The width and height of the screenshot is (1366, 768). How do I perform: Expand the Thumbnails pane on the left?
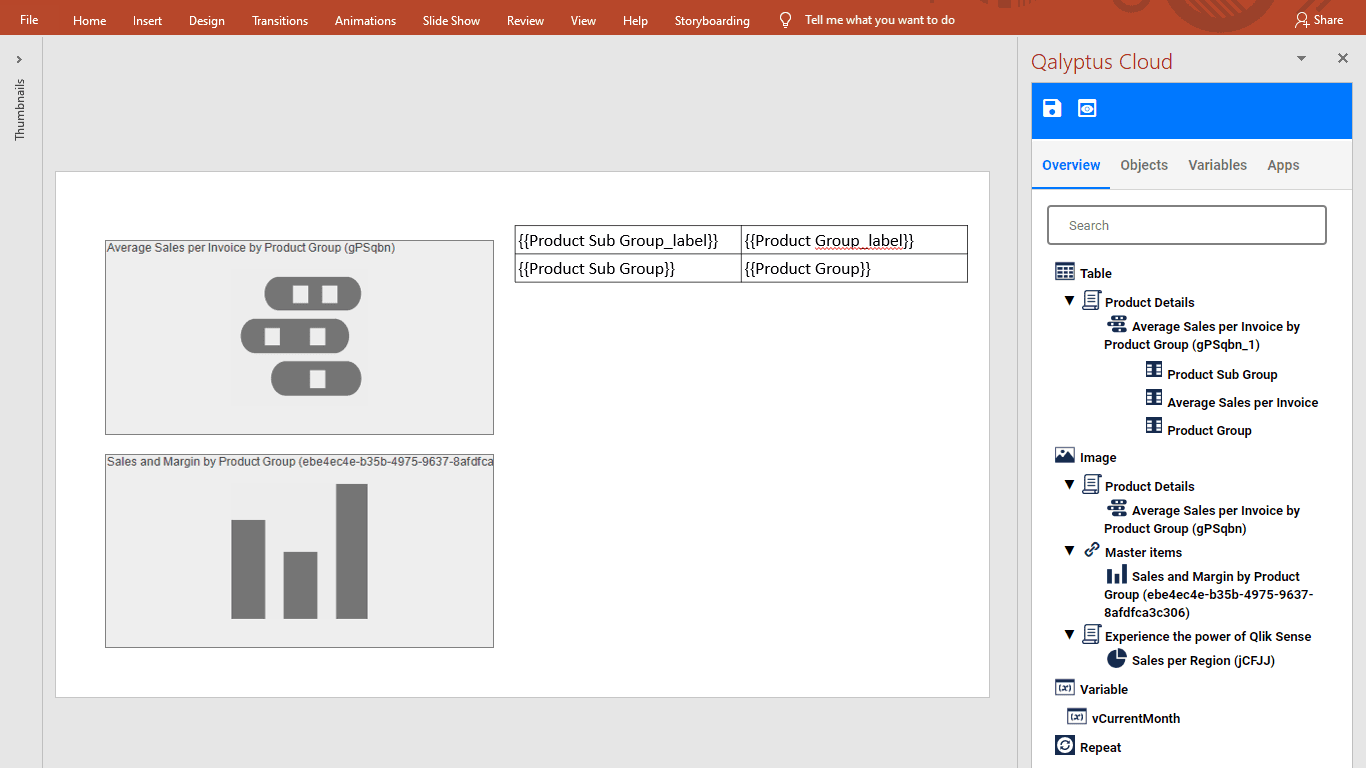18,57
